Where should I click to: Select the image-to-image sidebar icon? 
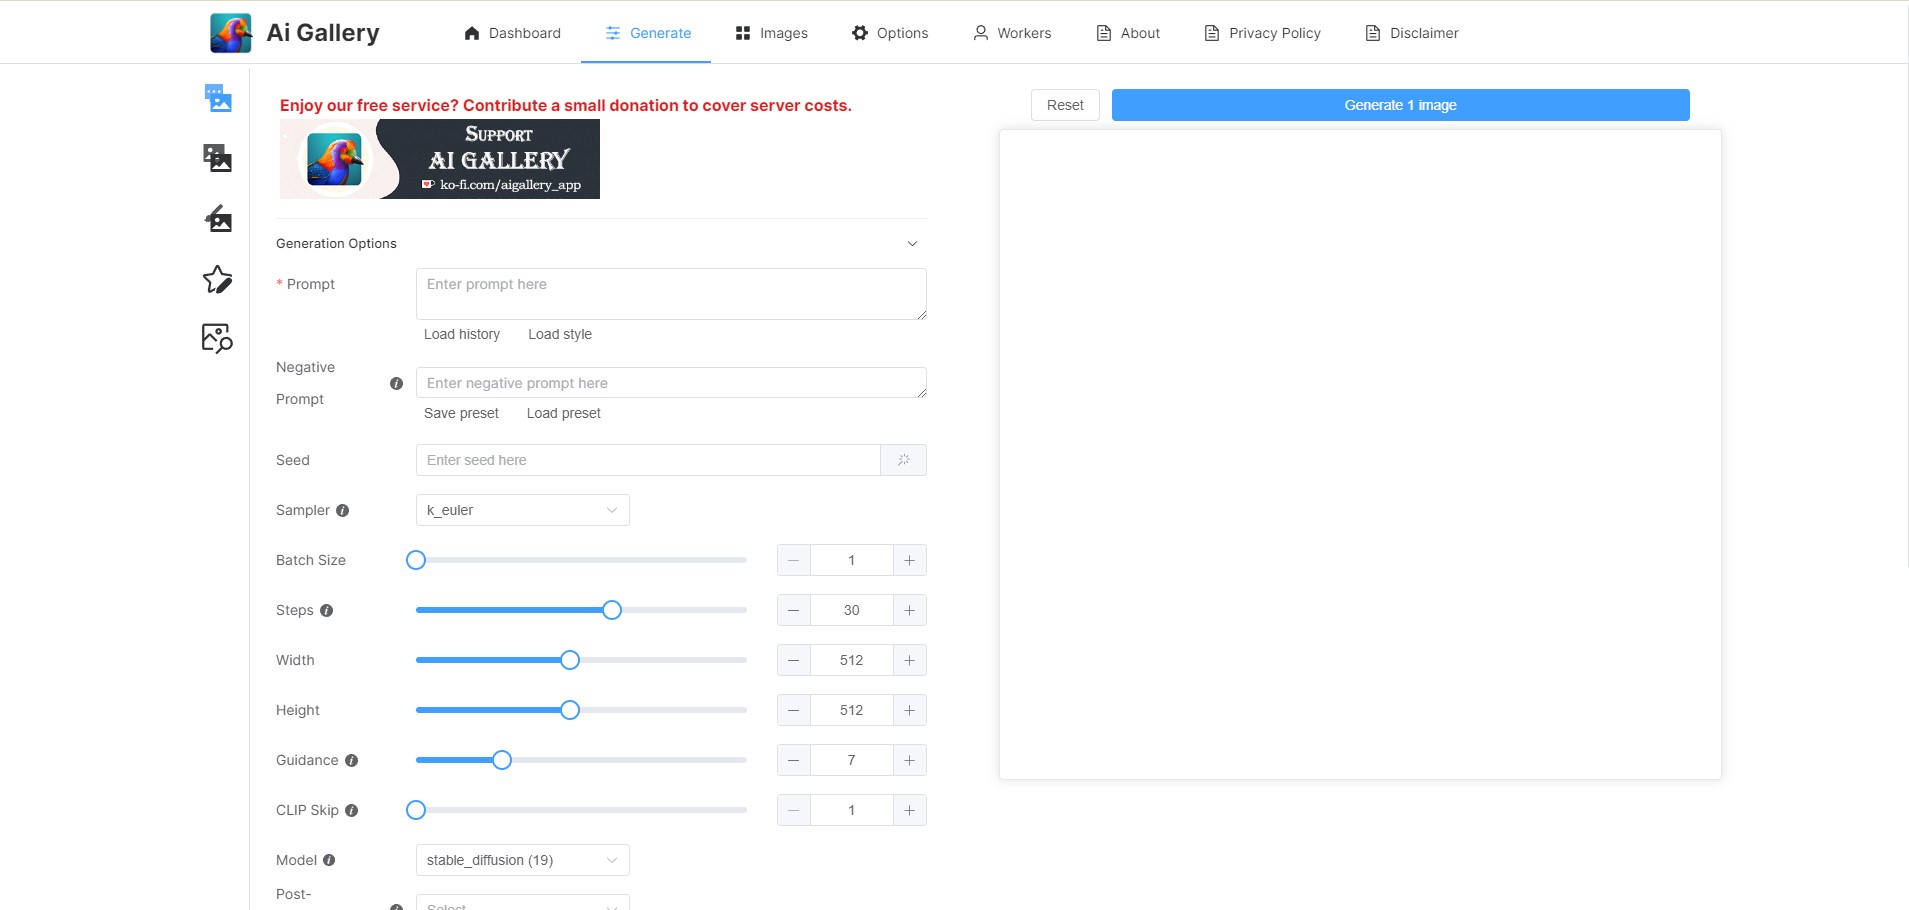coord(218,158)
